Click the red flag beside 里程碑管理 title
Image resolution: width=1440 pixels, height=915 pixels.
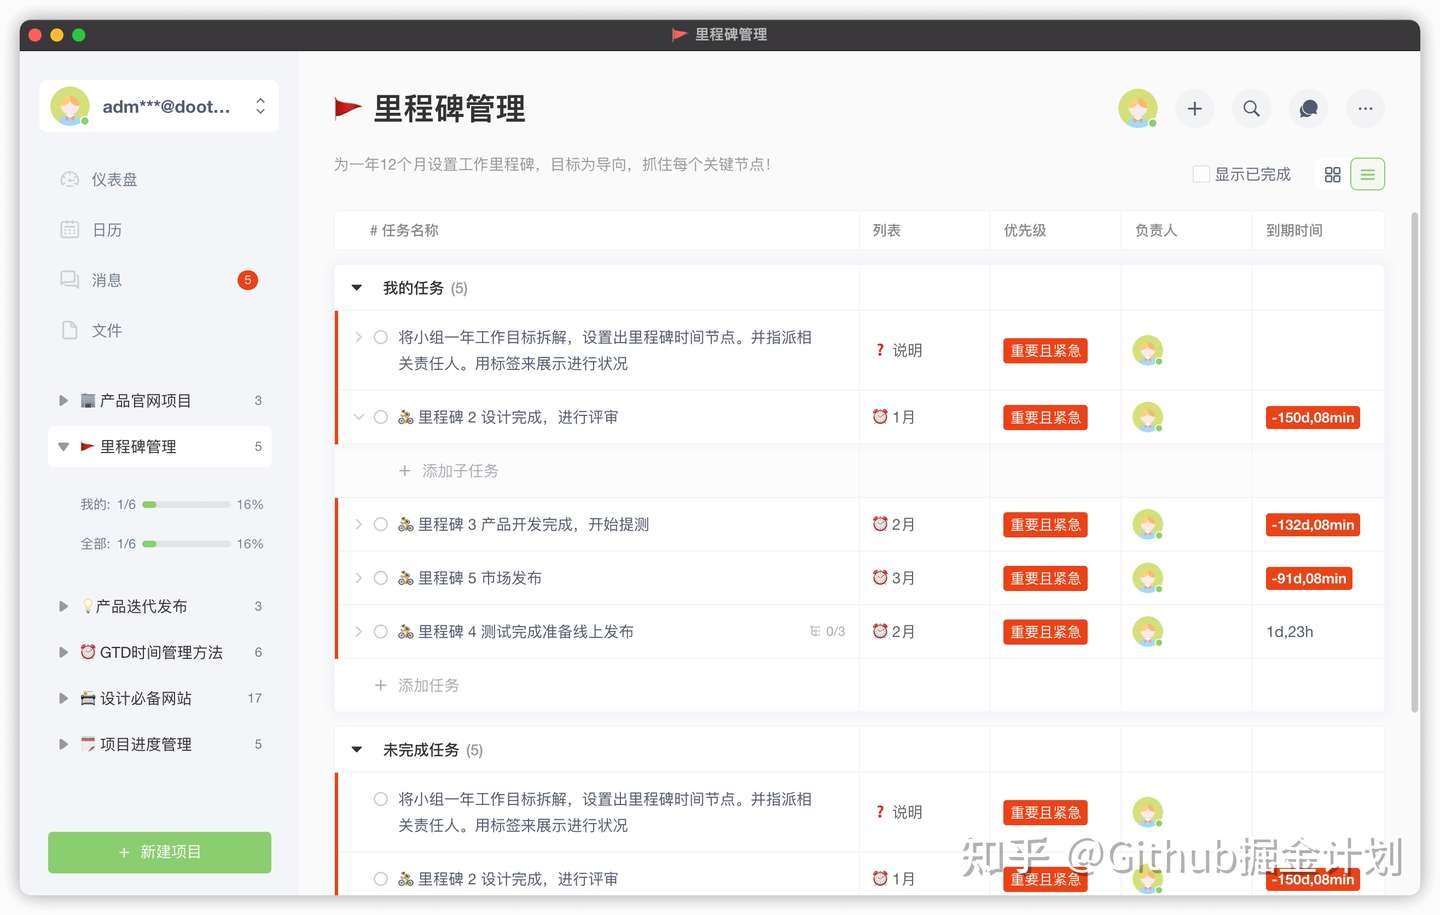pyautogui.click(x=347, y=108)
